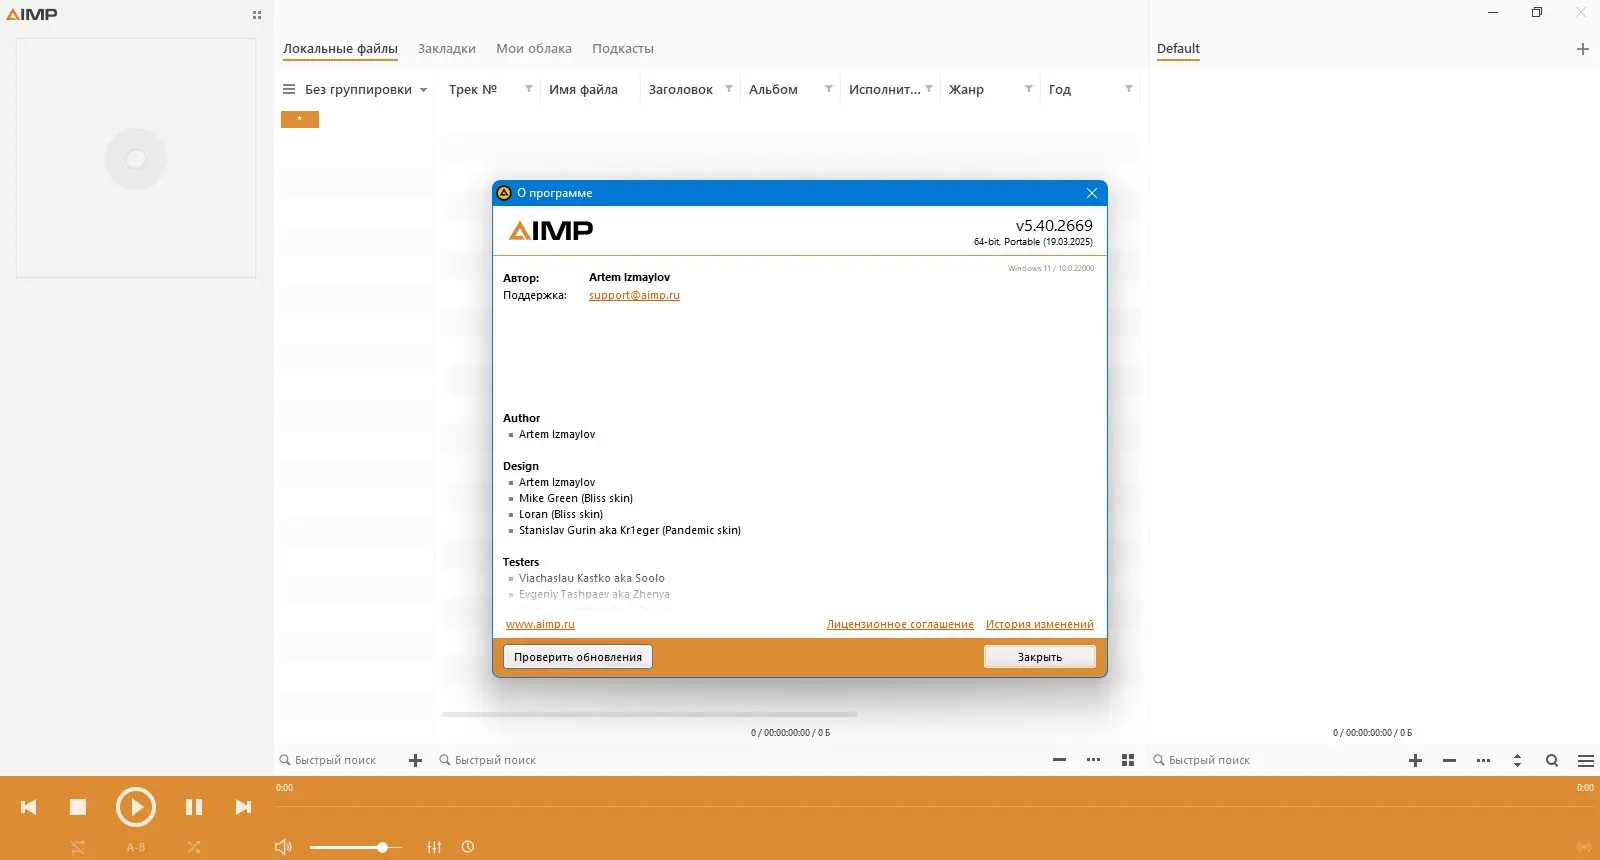Skip to the next track
The image size is (1600, 860).
click(x=243, y=807)
